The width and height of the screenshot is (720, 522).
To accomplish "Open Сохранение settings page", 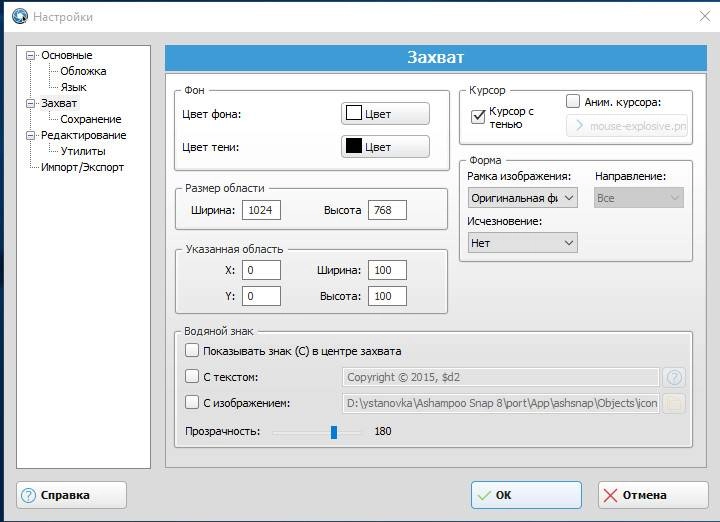I will pyautogui.click(x=91, y=119).
